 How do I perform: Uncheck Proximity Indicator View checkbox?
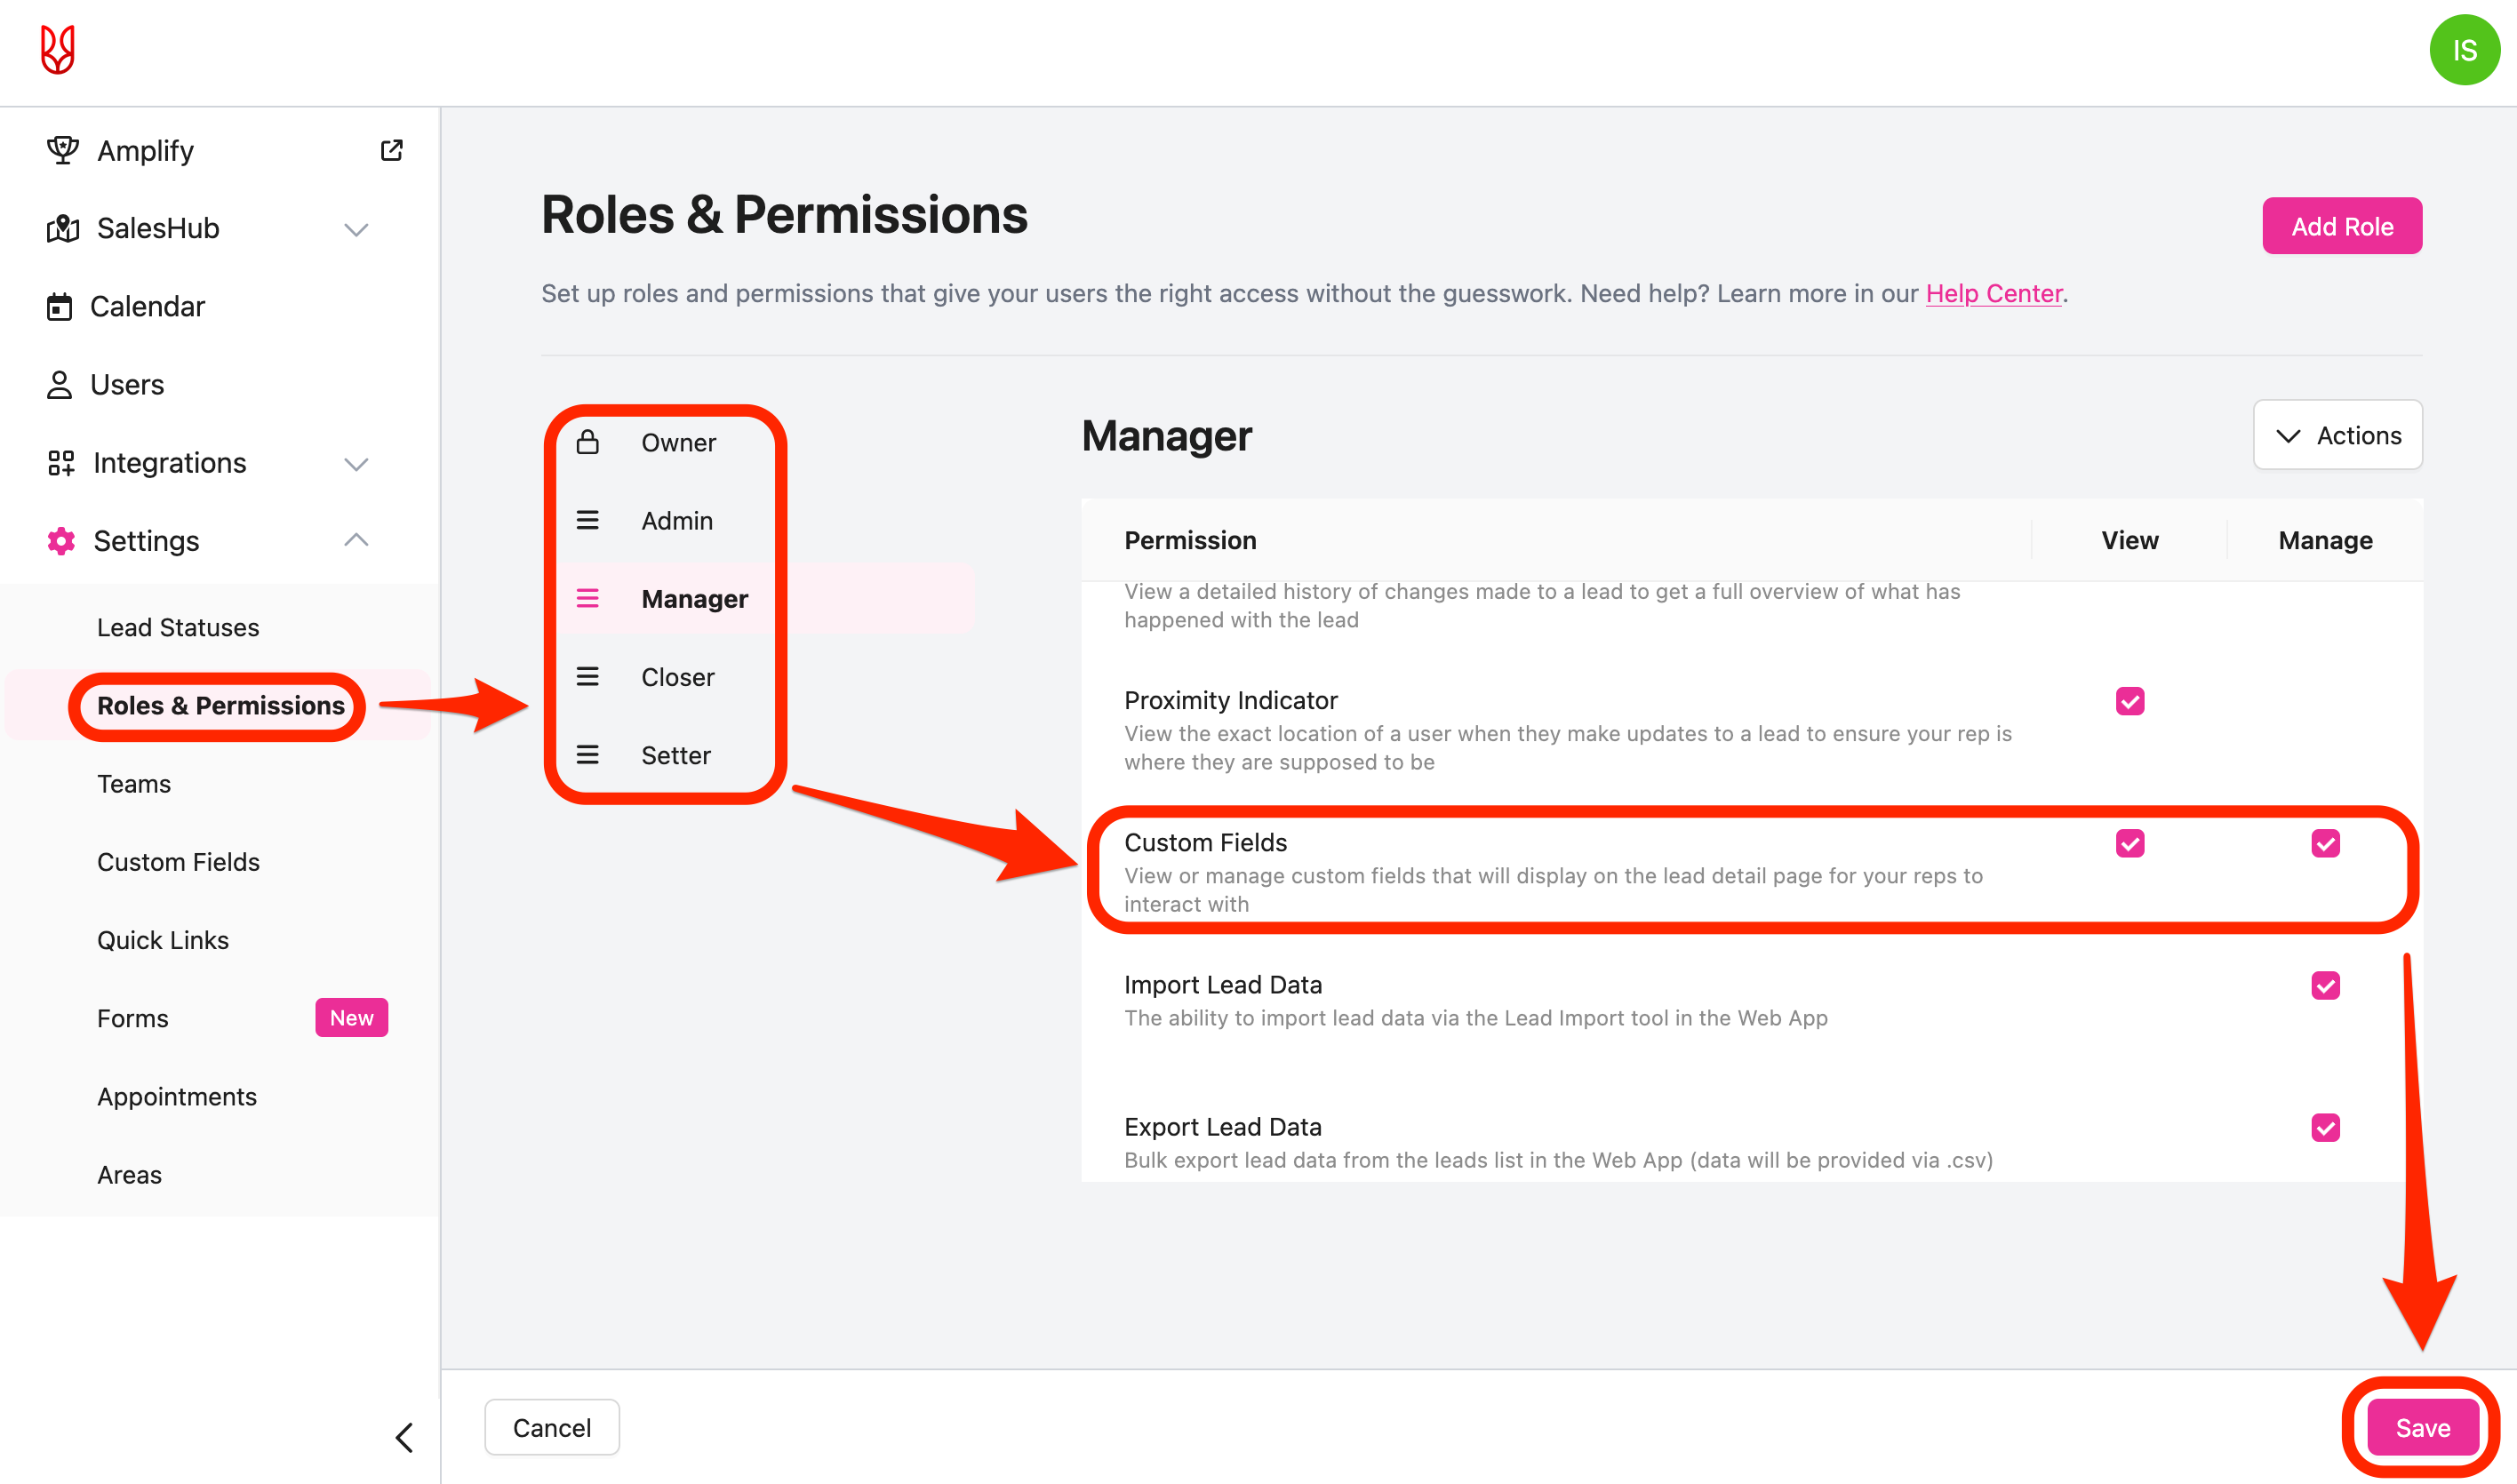point(2129,701)
